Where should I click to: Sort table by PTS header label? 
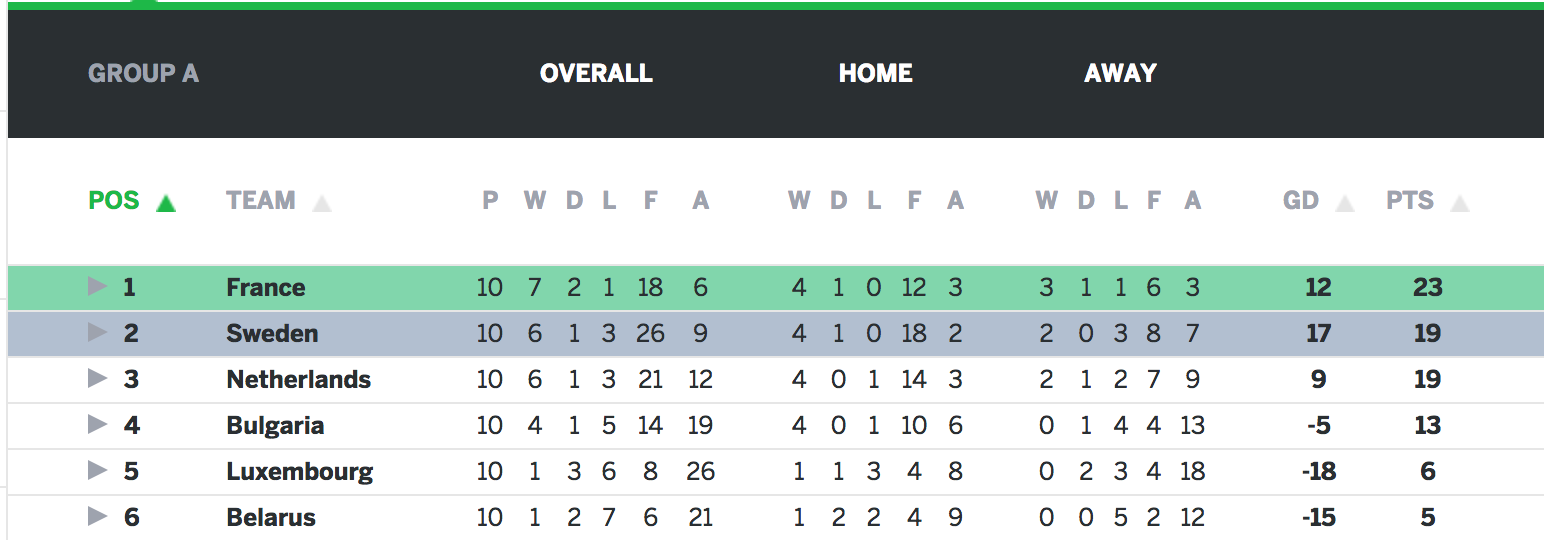tap(1410, 201)
